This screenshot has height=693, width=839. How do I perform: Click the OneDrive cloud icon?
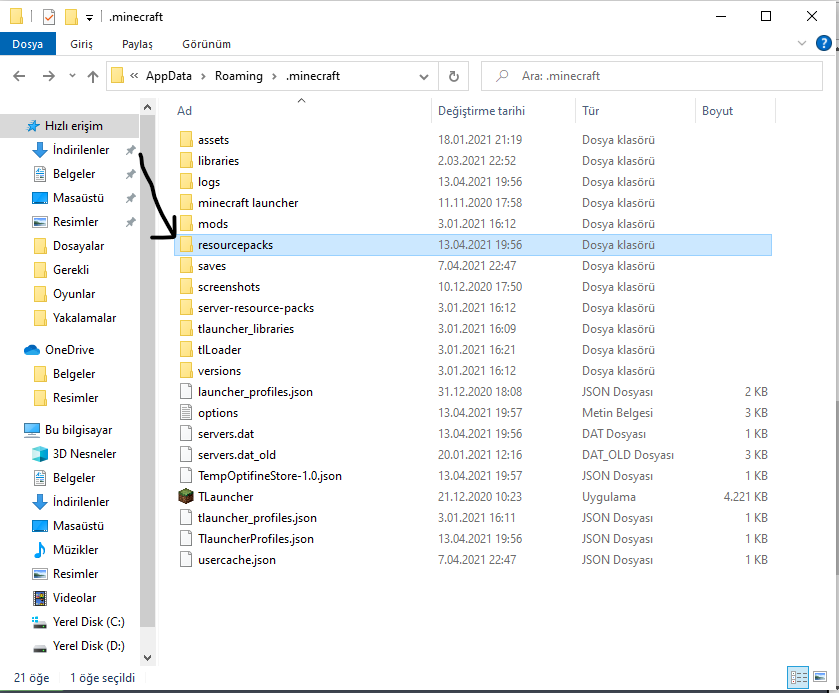[x=32, y=350]
